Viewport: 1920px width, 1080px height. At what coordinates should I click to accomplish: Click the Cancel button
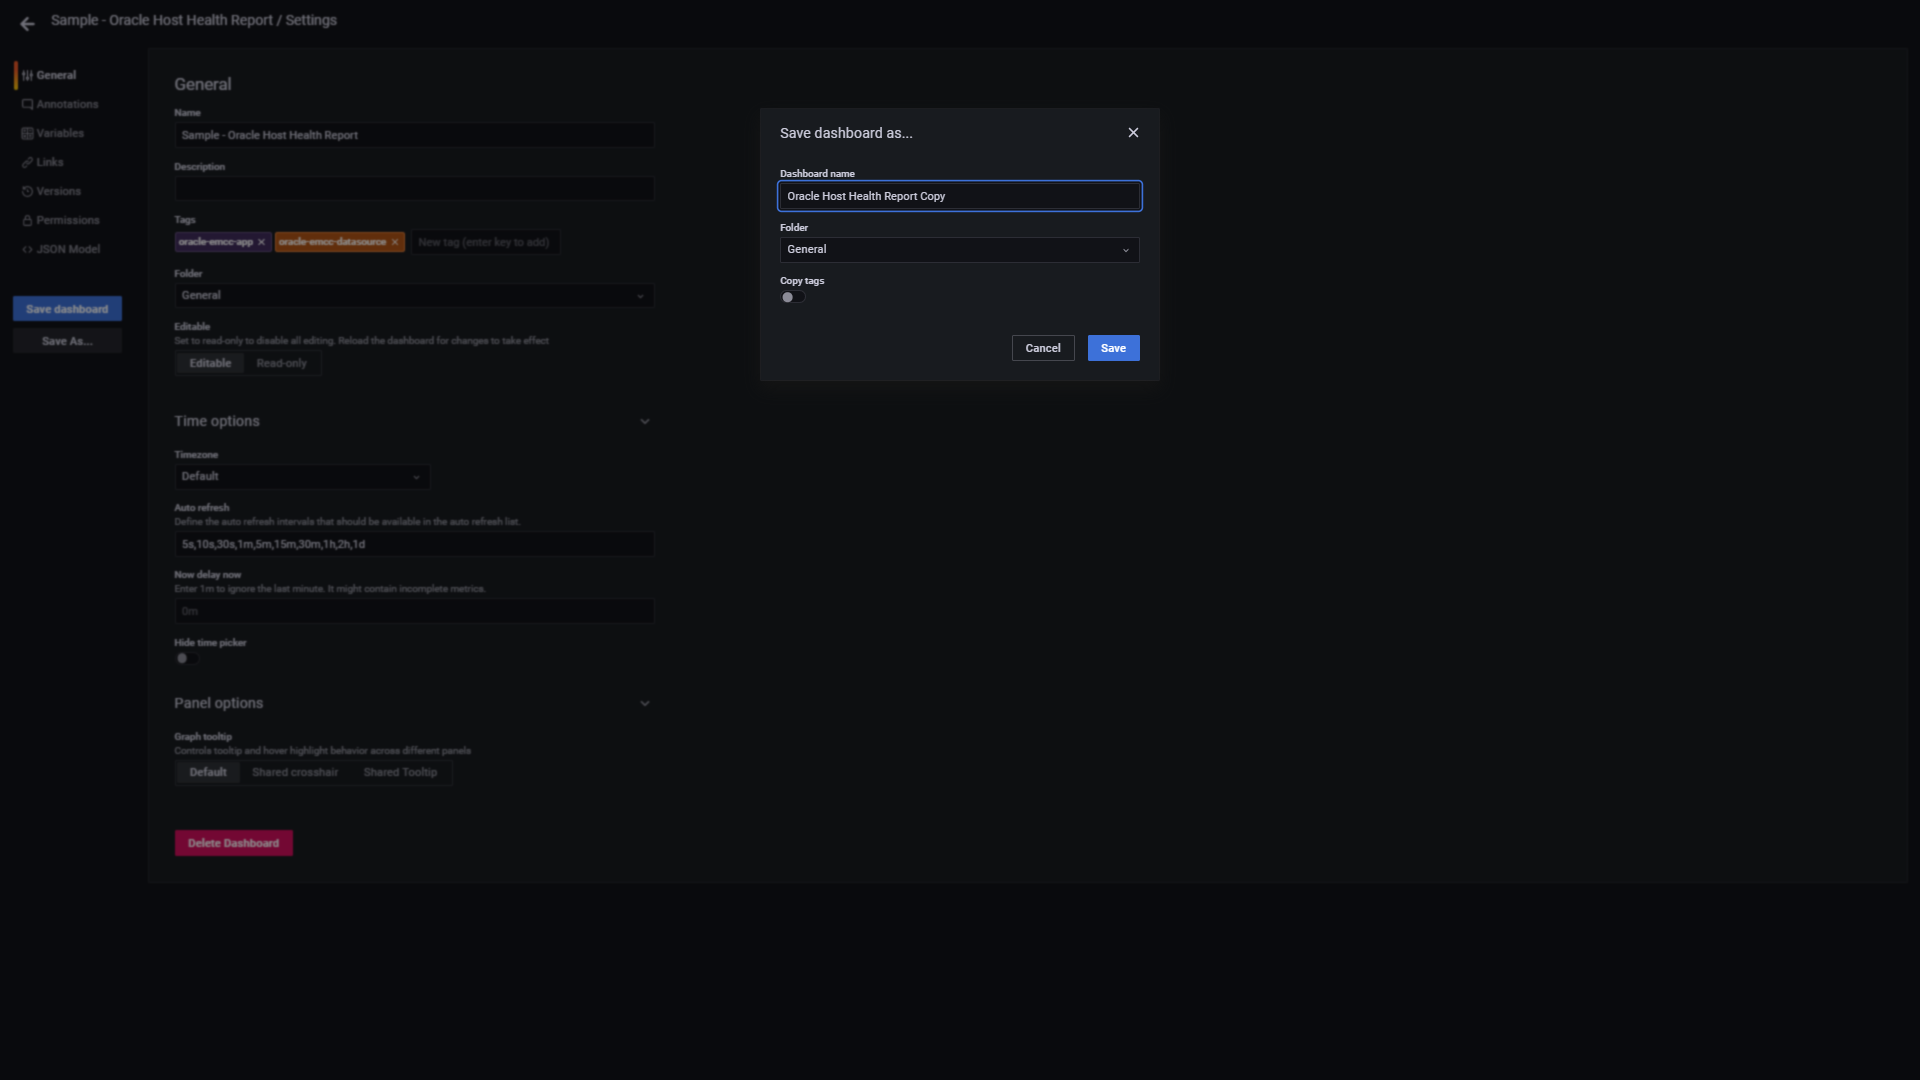[1042, 348]
